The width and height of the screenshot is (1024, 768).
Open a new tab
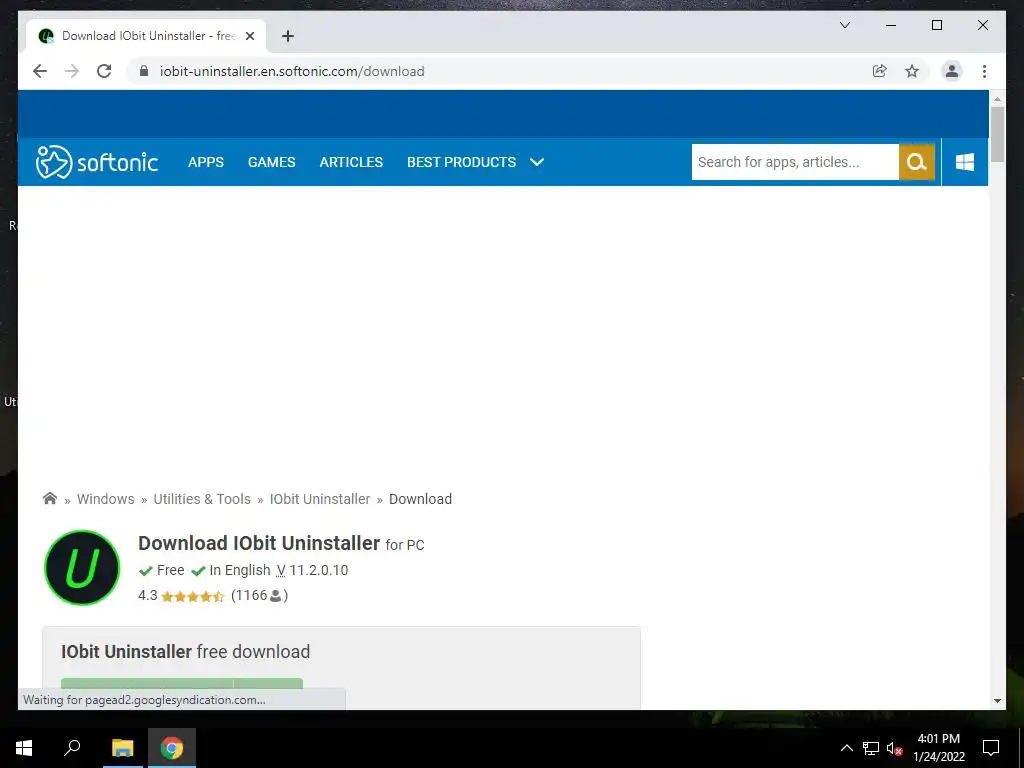click(x=288, y=36)
